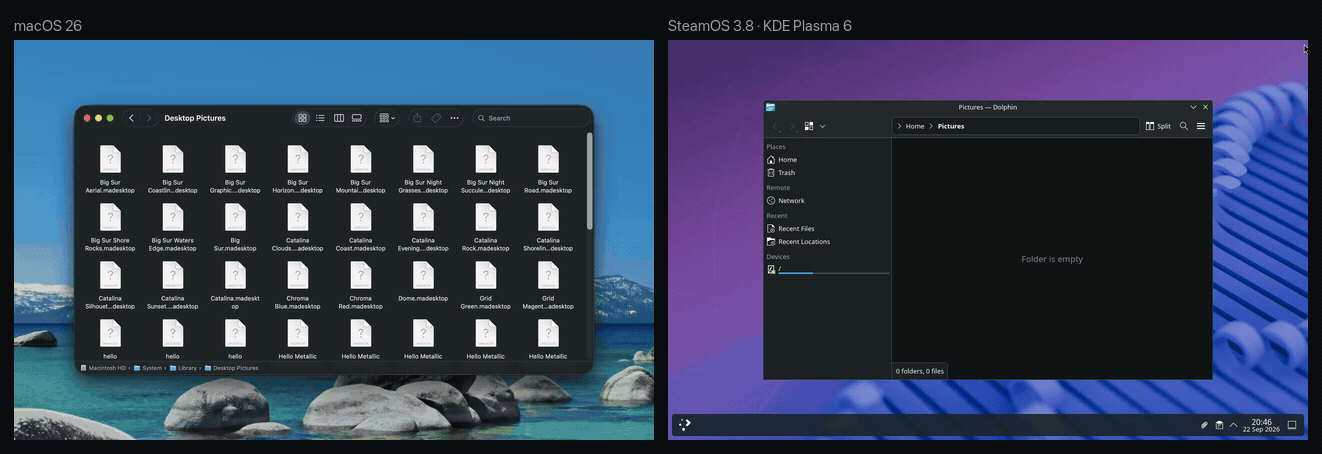Open Recent Locations in Dolphin
This screenshot has height=454, width=1322.
tap(827, 242)
